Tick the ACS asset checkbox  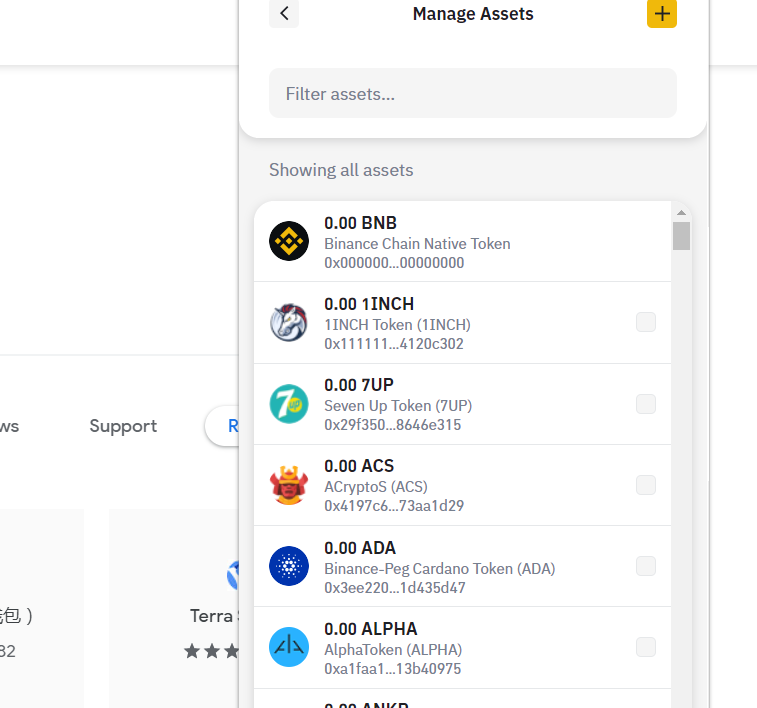click(x=646, y=485)
